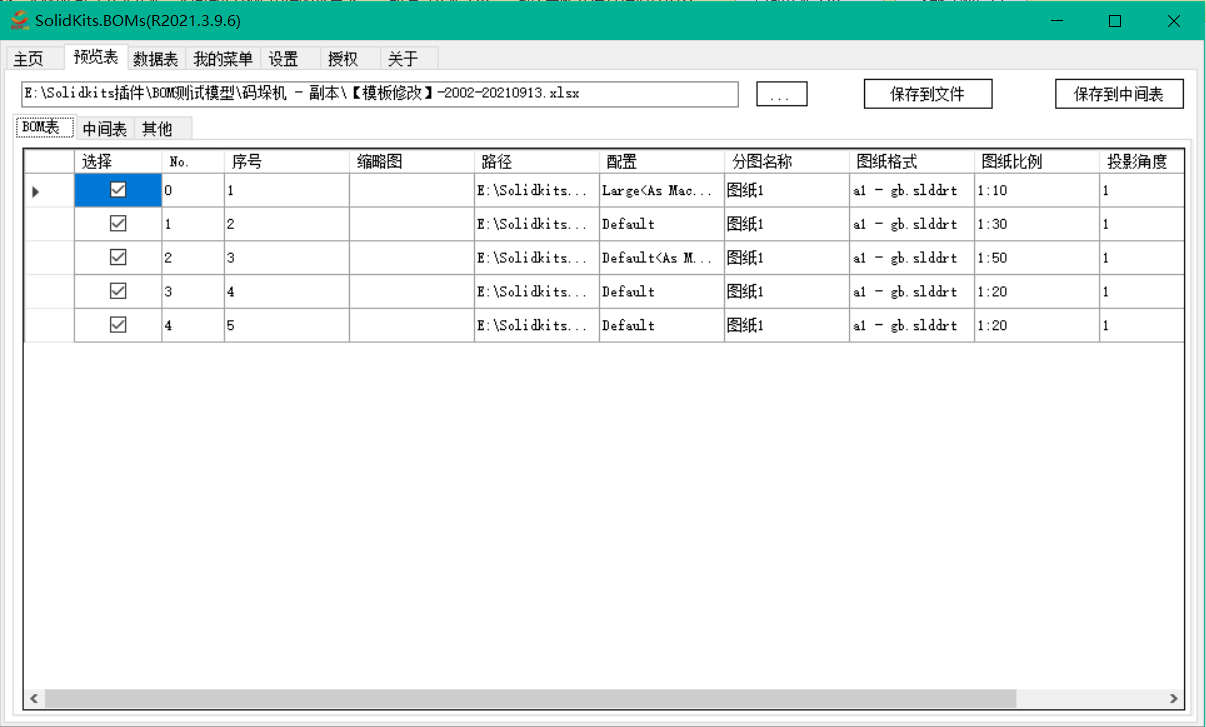
Task: Toggle the checkbox on row No.3
Action: tap(118, 291)
